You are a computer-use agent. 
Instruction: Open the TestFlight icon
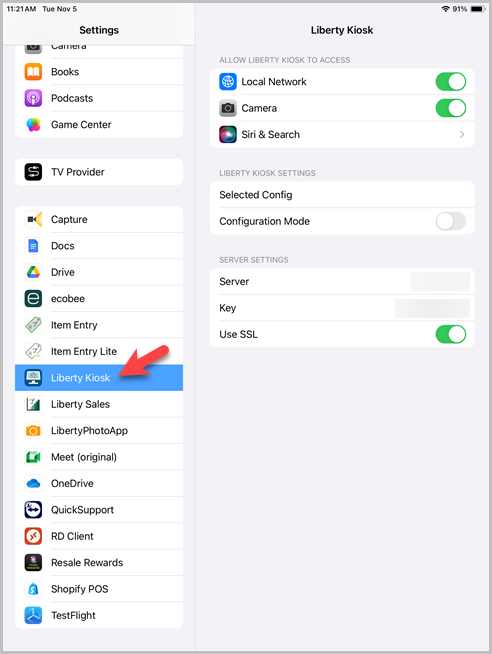pyautogui.click(x=33, y=615)
